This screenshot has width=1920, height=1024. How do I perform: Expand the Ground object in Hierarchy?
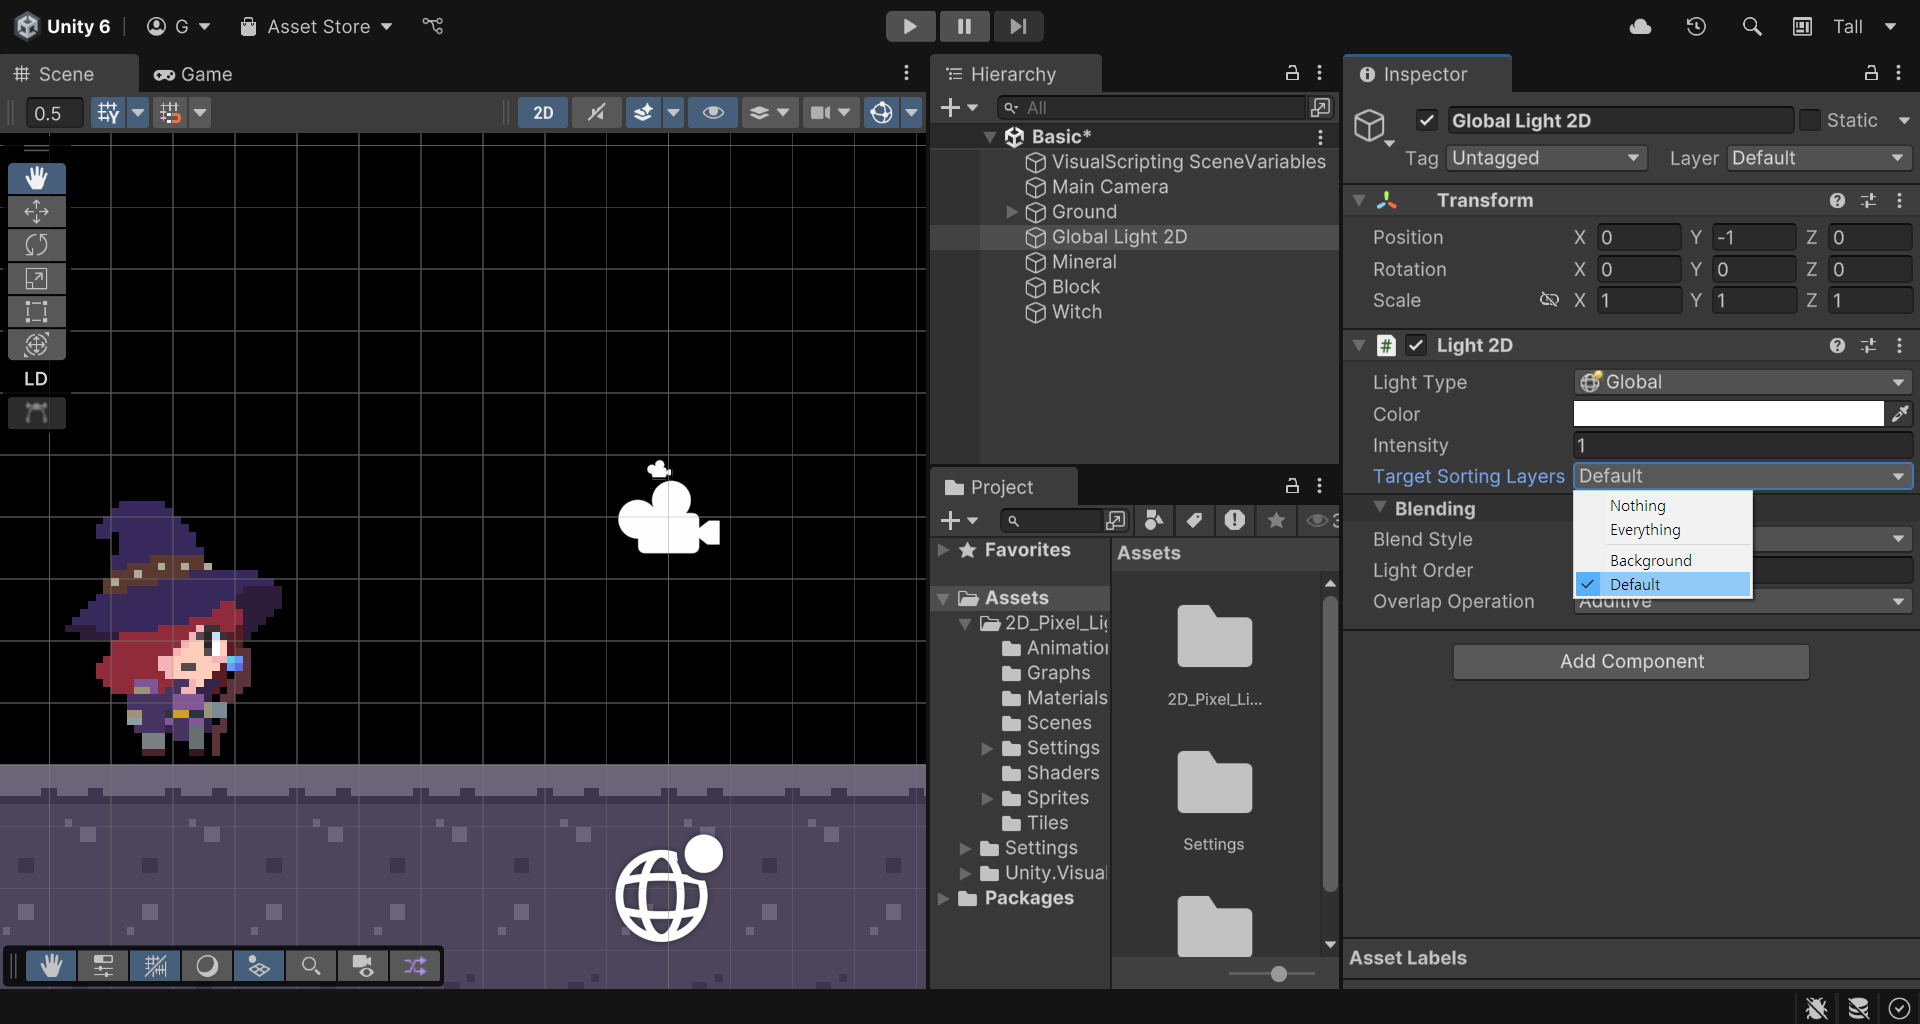point(1012,212)
